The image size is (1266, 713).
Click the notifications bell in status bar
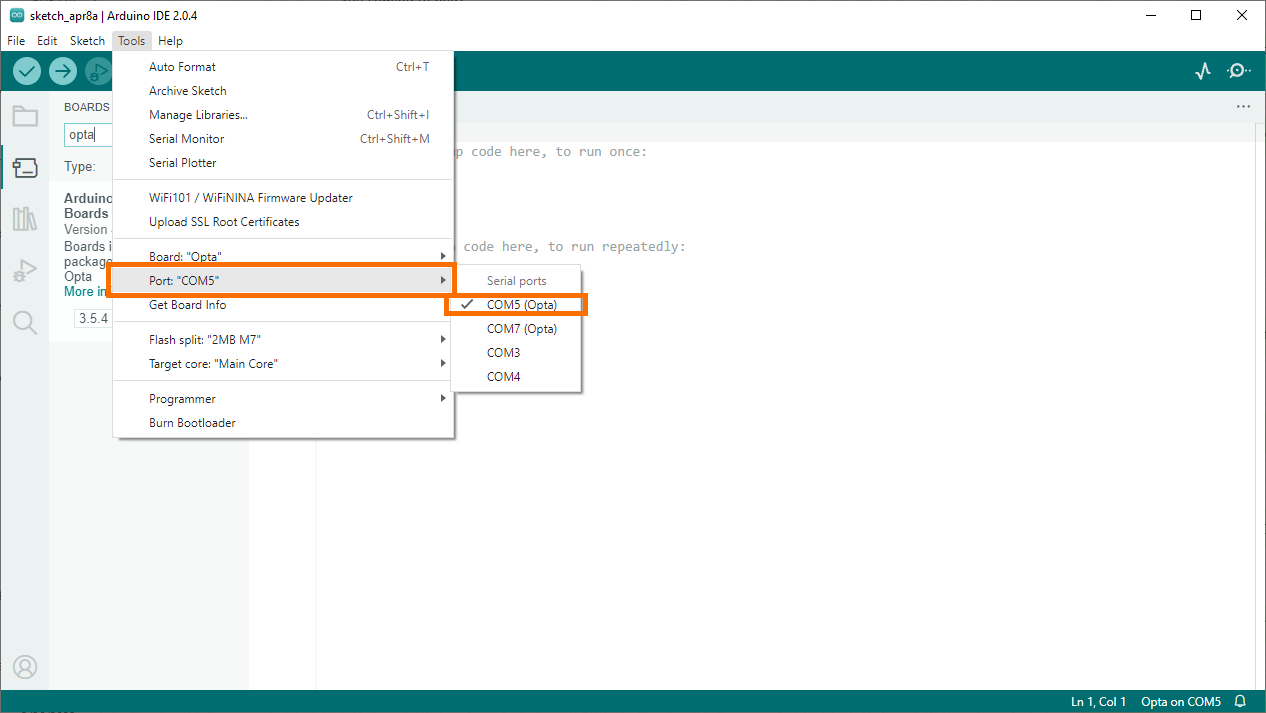[1241, 702]
